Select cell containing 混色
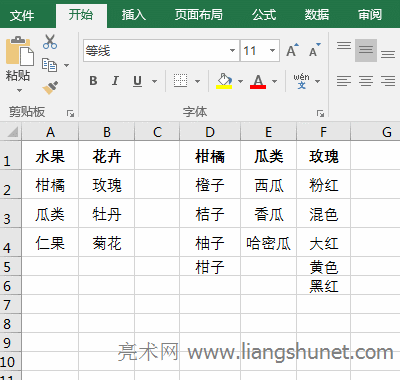 (x=323, y=213)
